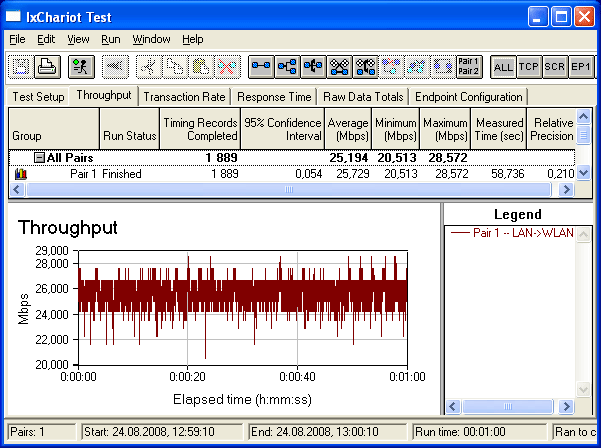The width and height of the screenshot is (601, 448).
Task: Click the All Pairs average value 25,194
Action: coord(349,158)
